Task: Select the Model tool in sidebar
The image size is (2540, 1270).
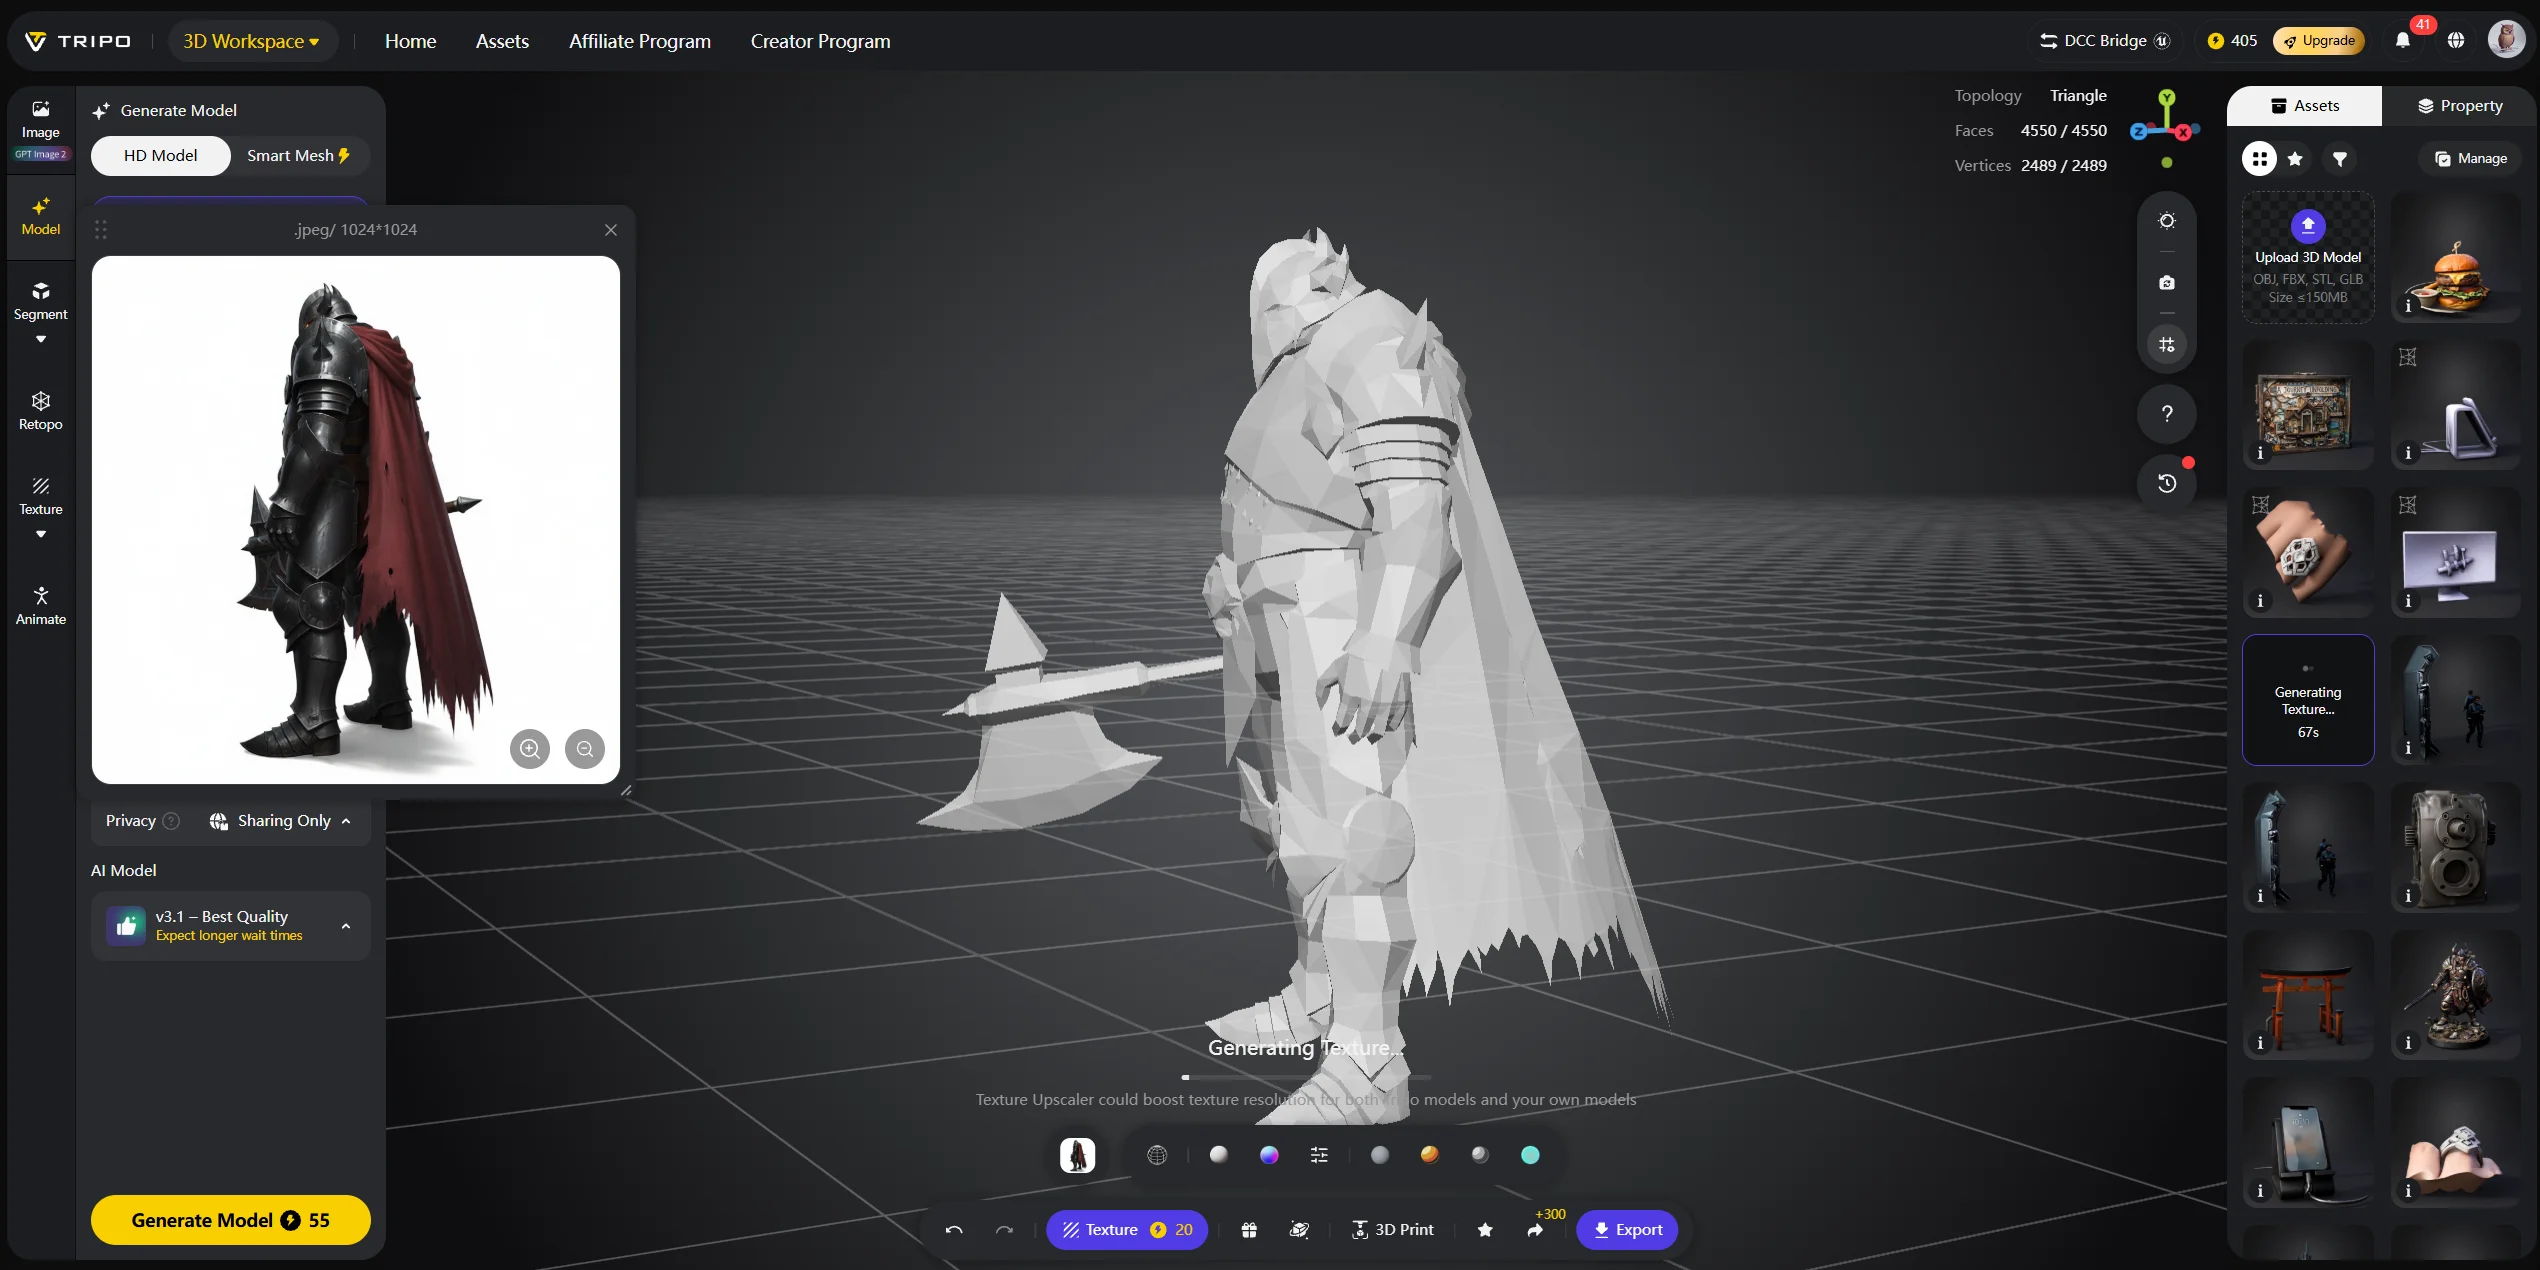Action: click(x=40, y=217)
